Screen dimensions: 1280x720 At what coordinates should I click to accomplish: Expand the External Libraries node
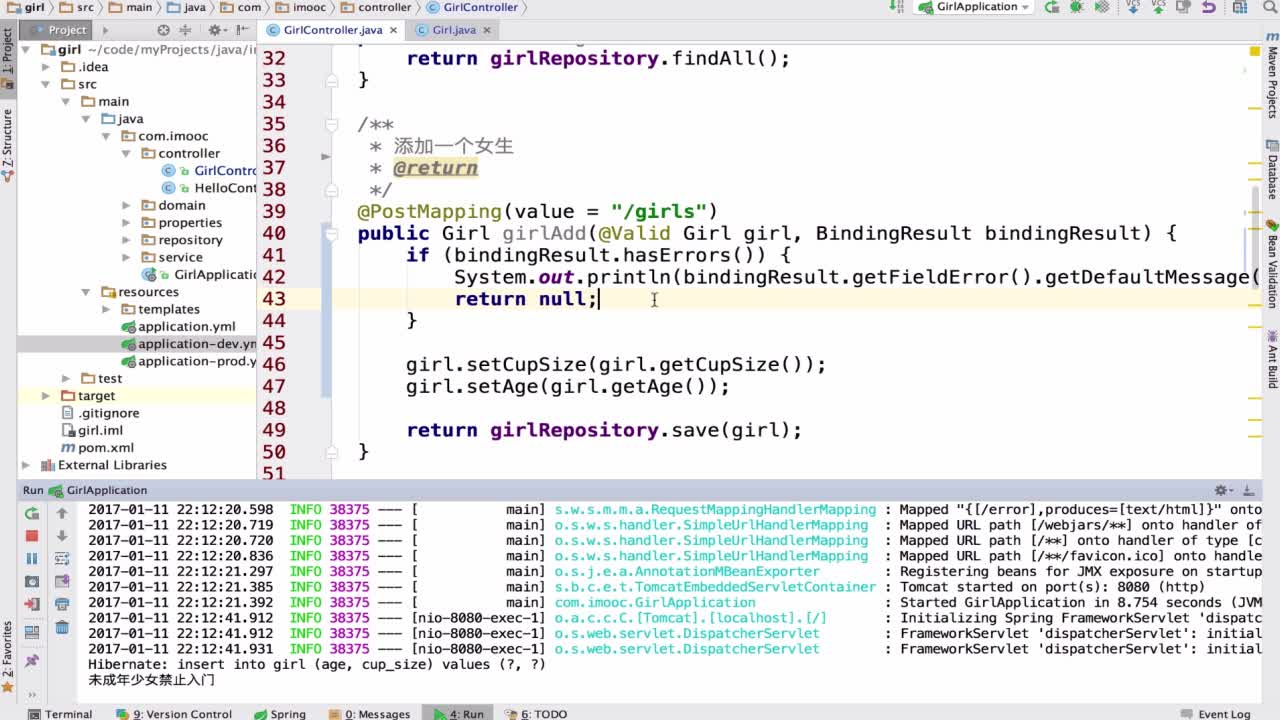pyautogui.click(x=26, y=465)
